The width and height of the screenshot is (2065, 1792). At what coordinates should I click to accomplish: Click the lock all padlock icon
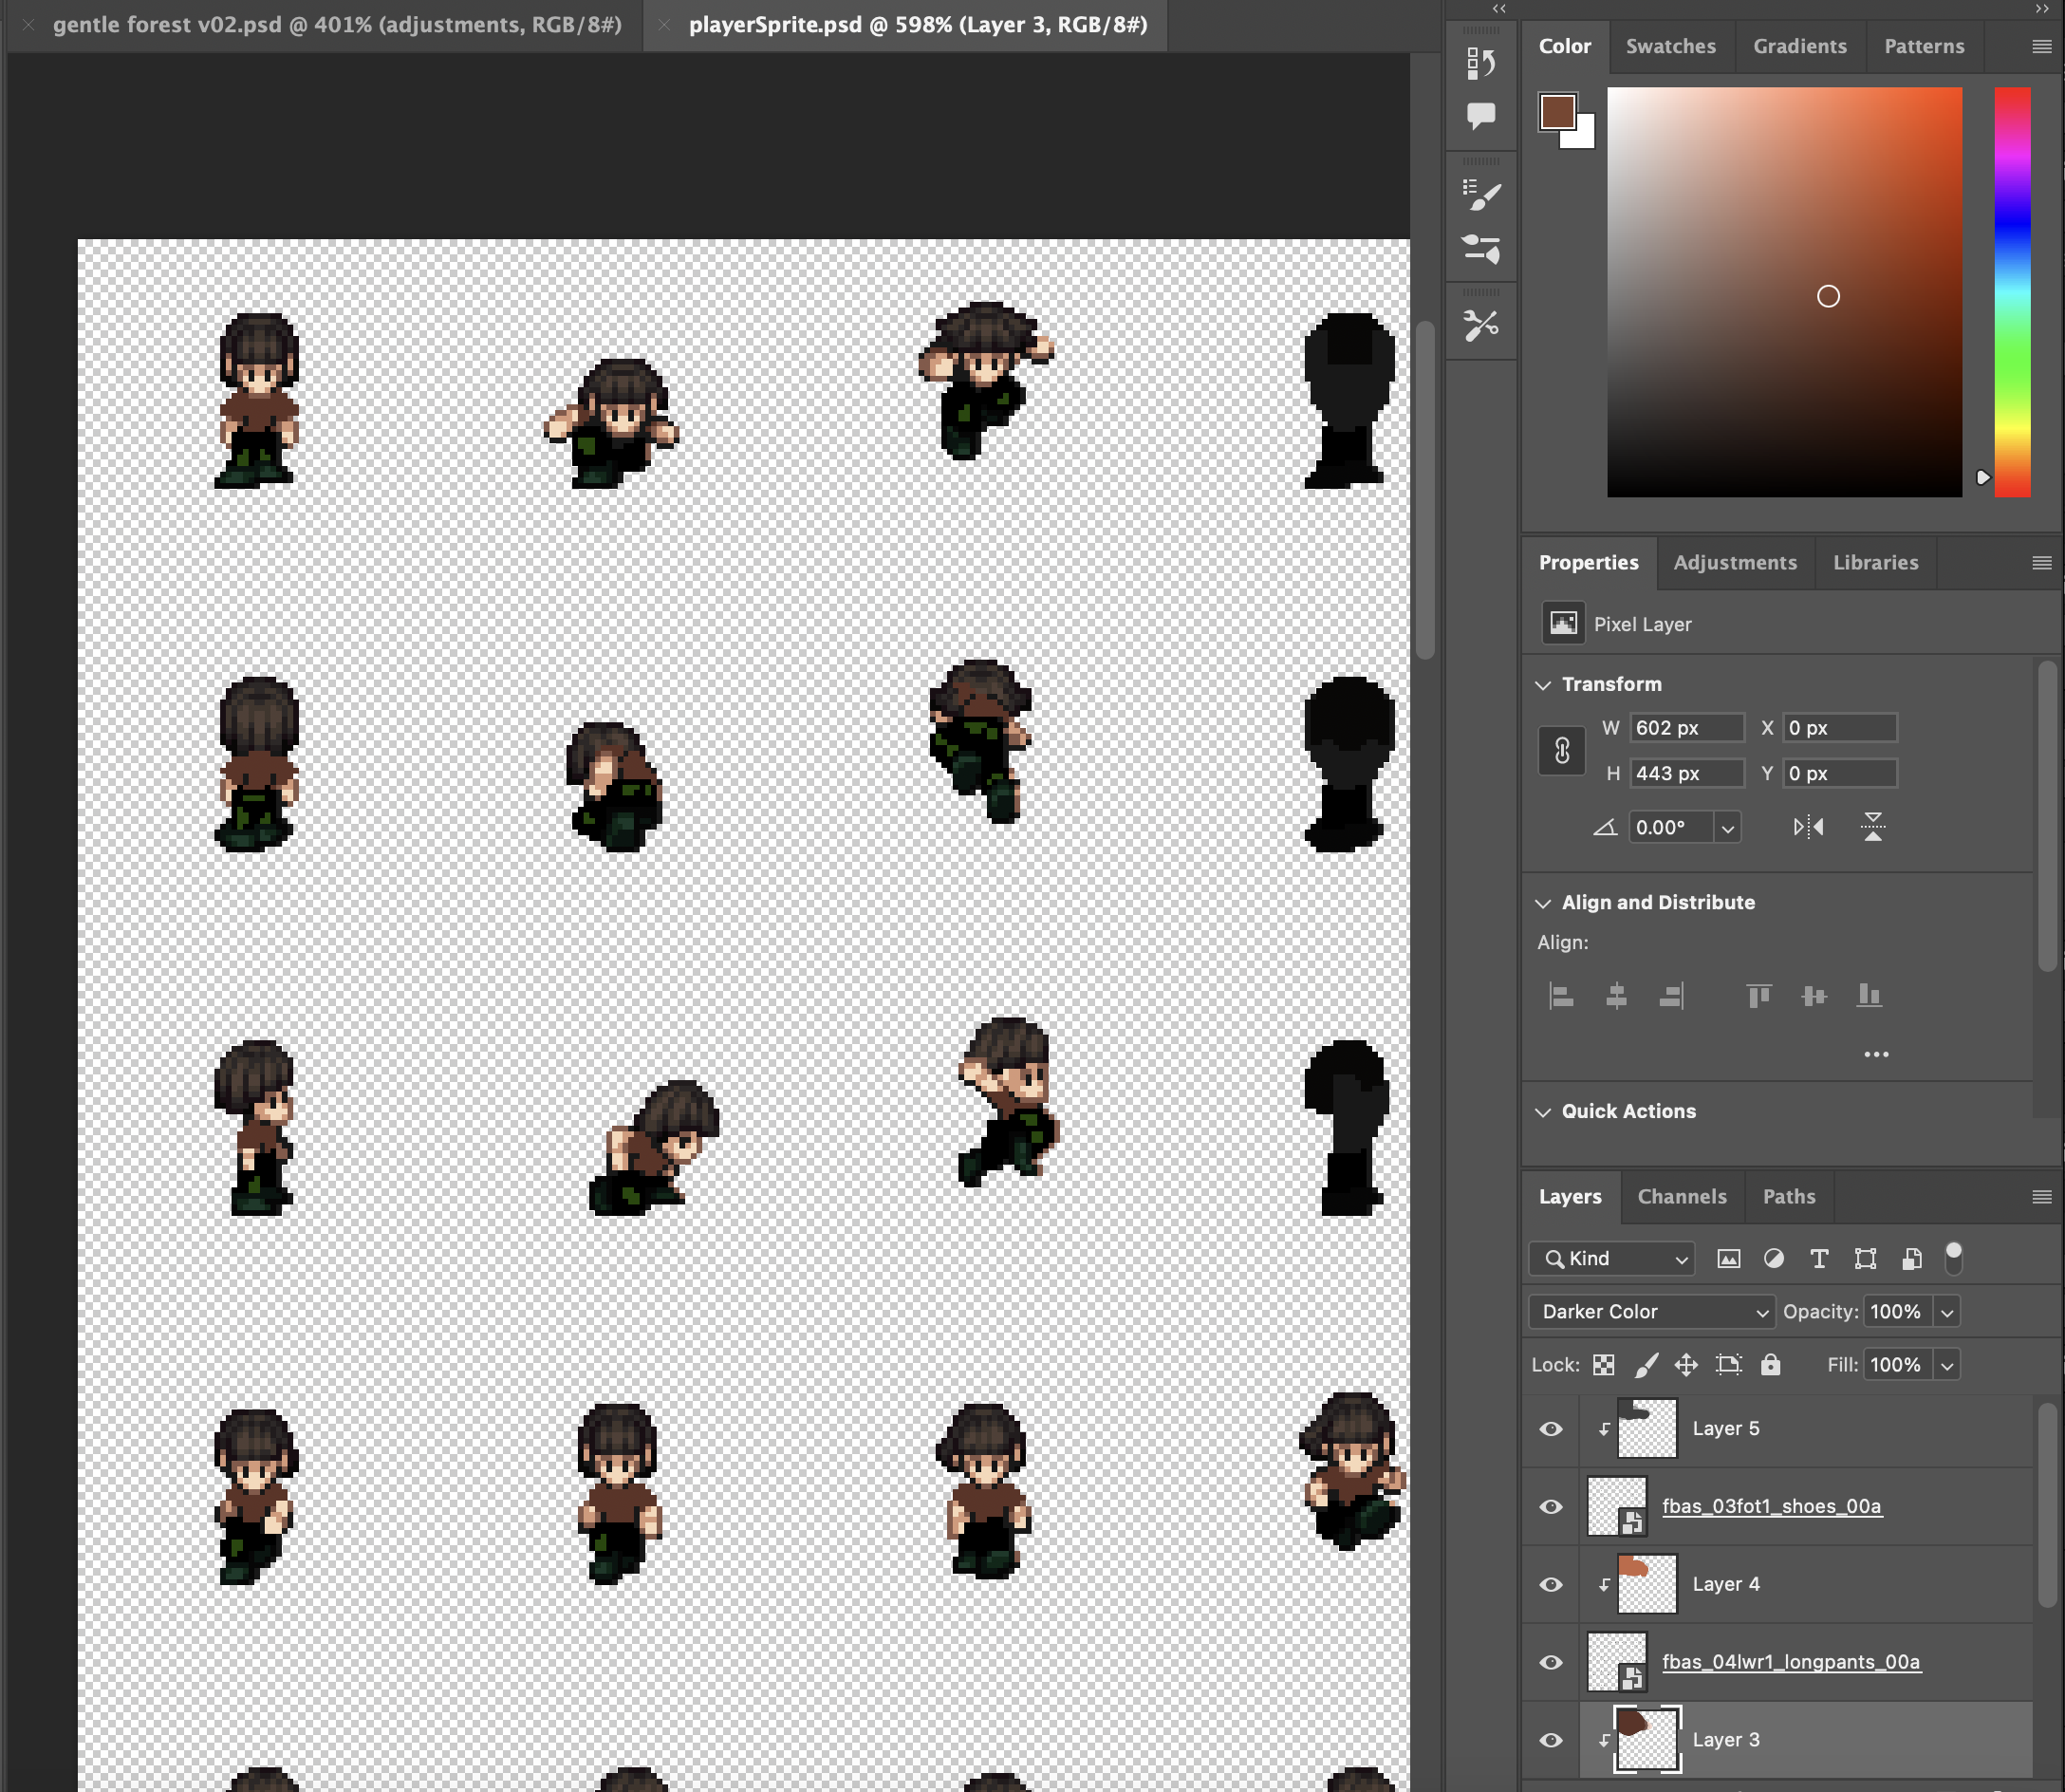coord(1770,1365)
